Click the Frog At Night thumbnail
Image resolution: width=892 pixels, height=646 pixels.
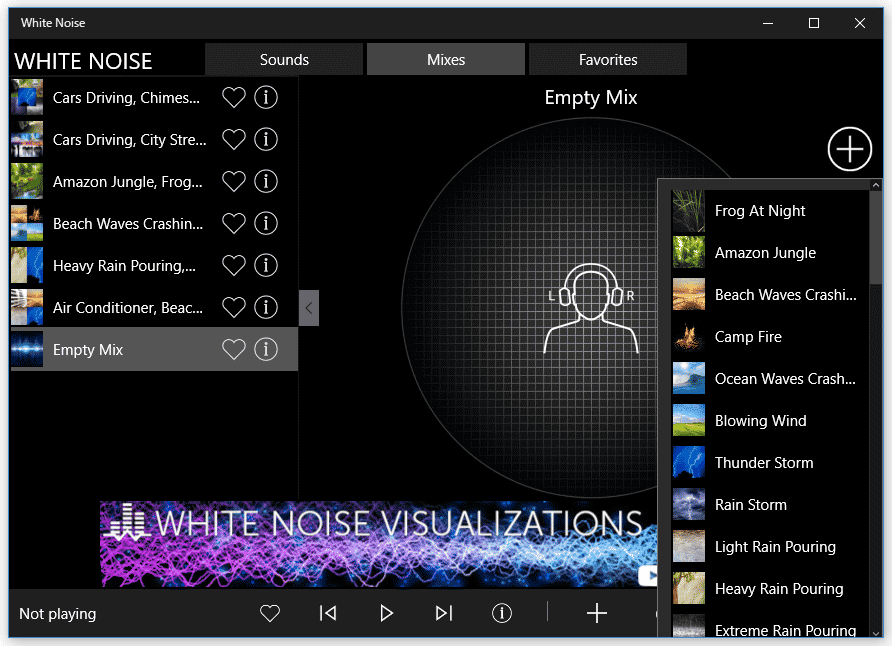pyautogui.click(x=688, y=211)
